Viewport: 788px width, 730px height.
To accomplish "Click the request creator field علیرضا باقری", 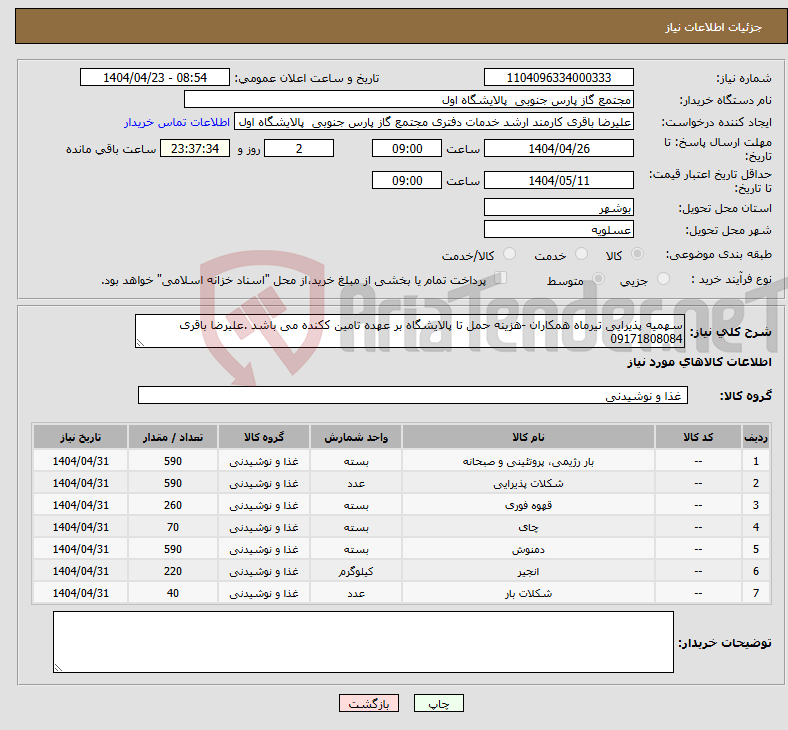I will click(x=434, y=122).
